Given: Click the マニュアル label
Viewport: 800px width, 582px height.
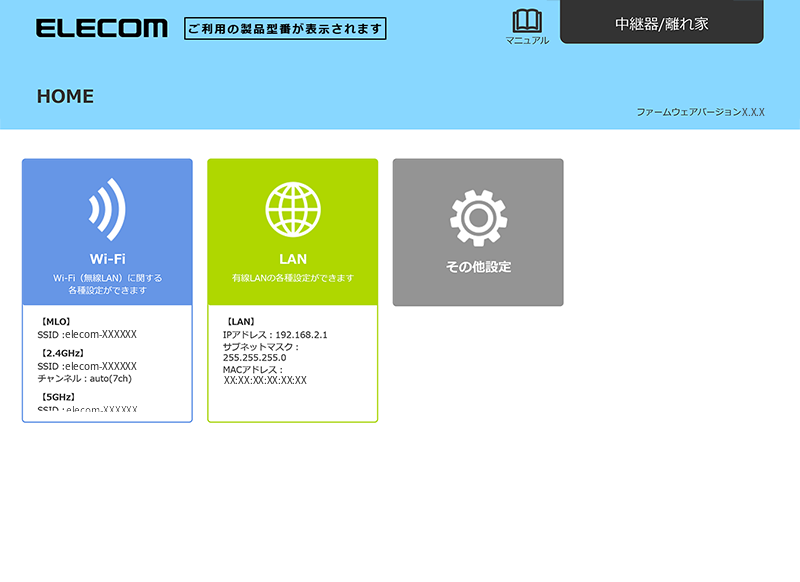Looking at the screenshot, I should (x=527, y=40).
